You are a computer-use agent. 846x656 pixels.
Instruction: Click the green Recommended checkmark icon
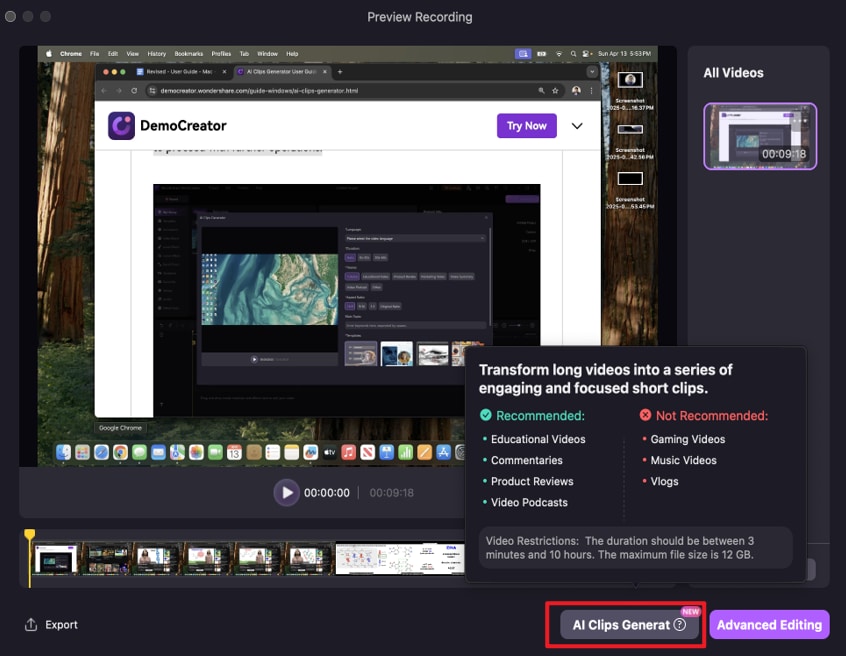click(486, 415)
